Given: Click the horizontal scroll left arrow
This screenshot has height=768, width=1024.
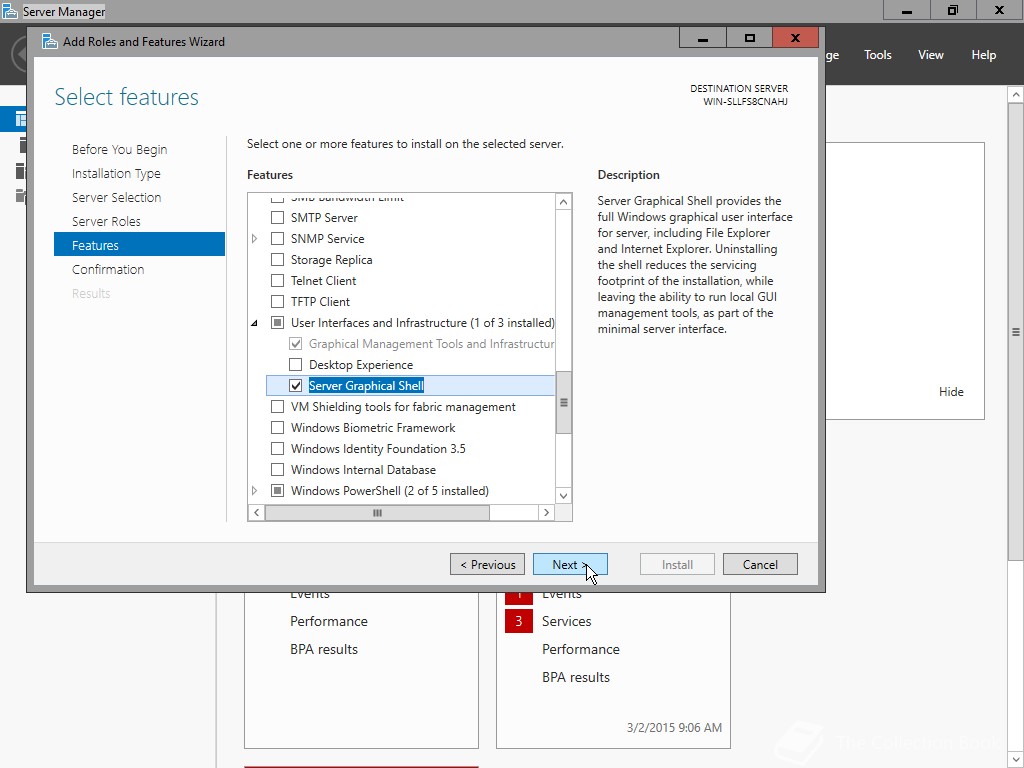Looking at the screenshot, I should click(x=257, y=513).
